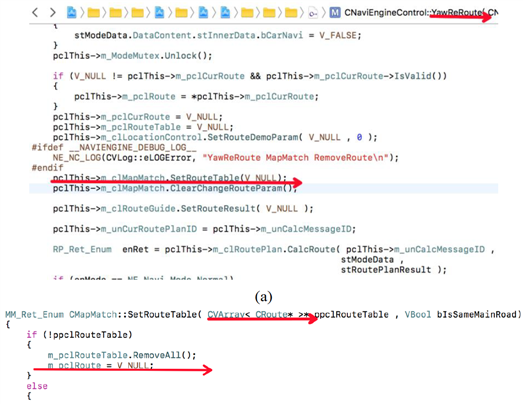Click the #ifdef __NAVIENGINE_DEBUG_LOG__ directive
This screenshot has width=523, height=404.
click(x=114, y=147)
